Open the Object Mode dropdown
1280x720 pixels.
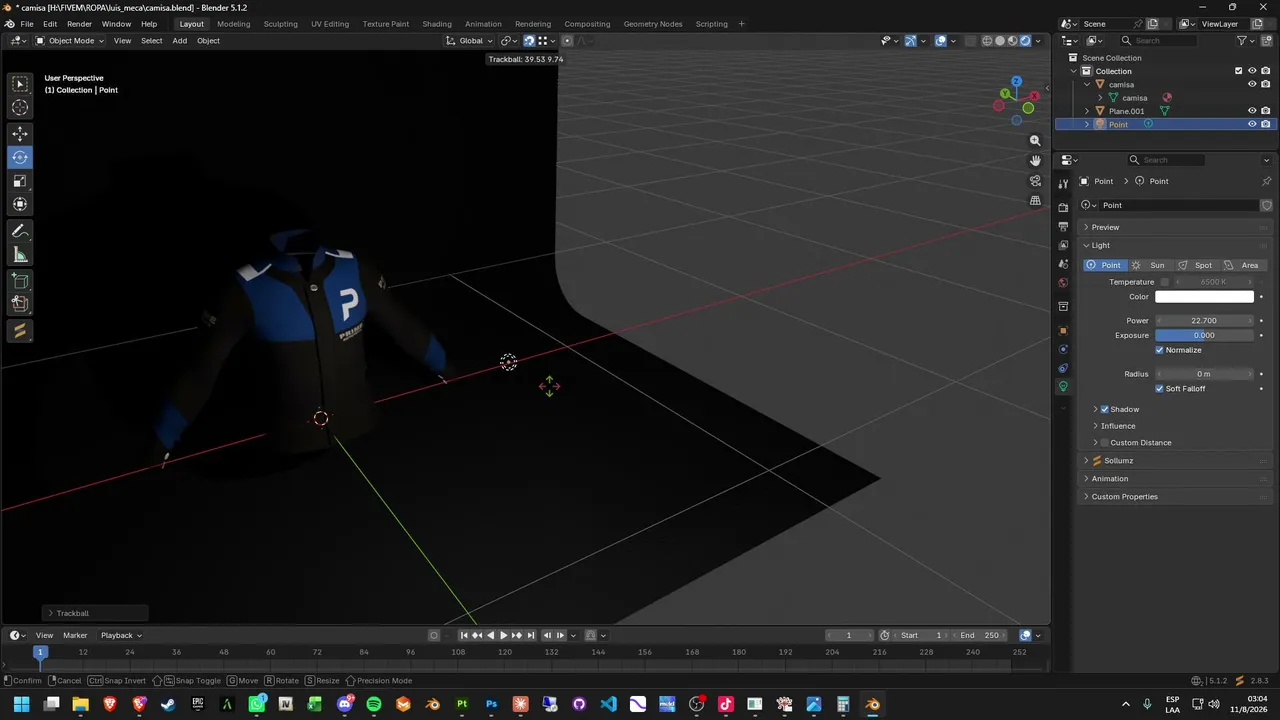point(70,41)
